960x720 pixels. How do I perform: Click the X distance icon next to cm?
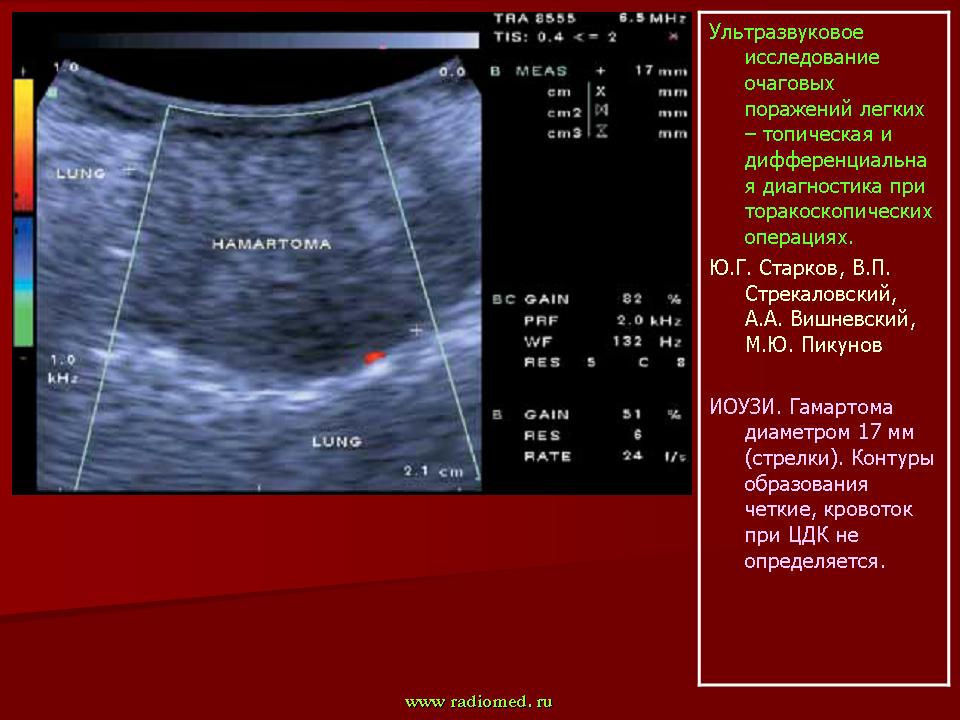click(x=601, y=92)
